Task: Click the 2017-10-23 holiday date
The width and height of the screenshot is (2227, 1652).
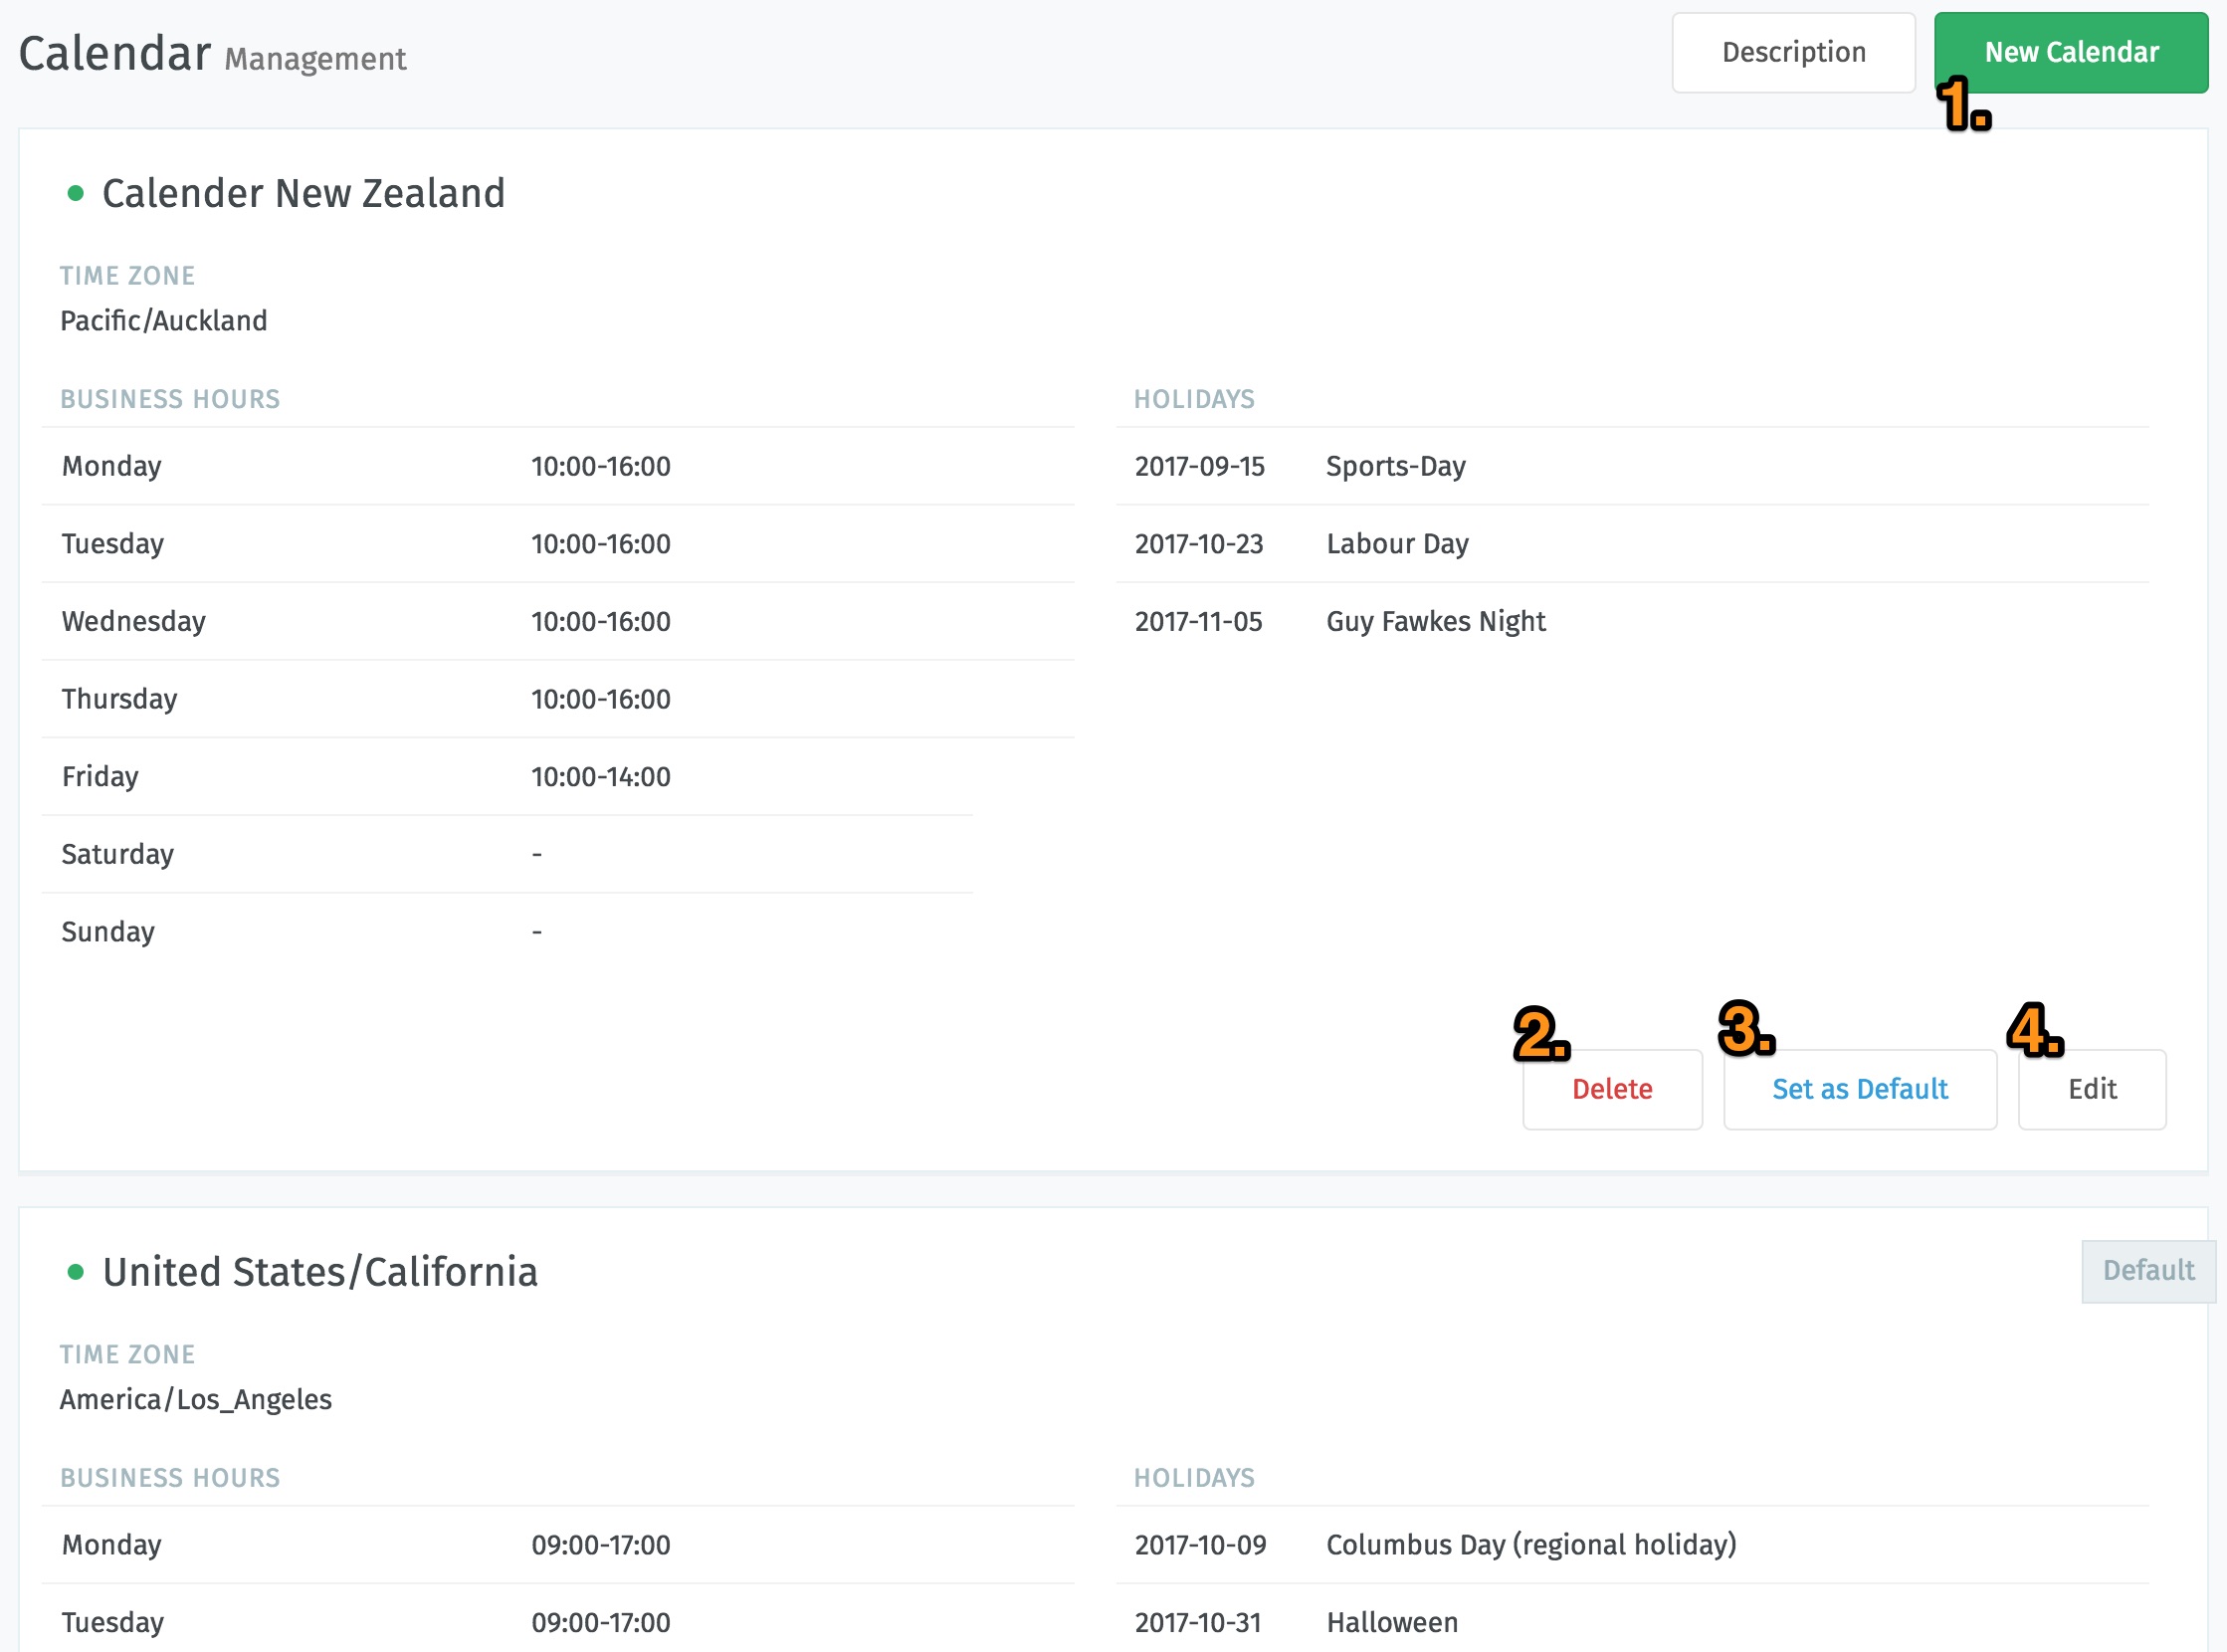Action: point(1199,544)
